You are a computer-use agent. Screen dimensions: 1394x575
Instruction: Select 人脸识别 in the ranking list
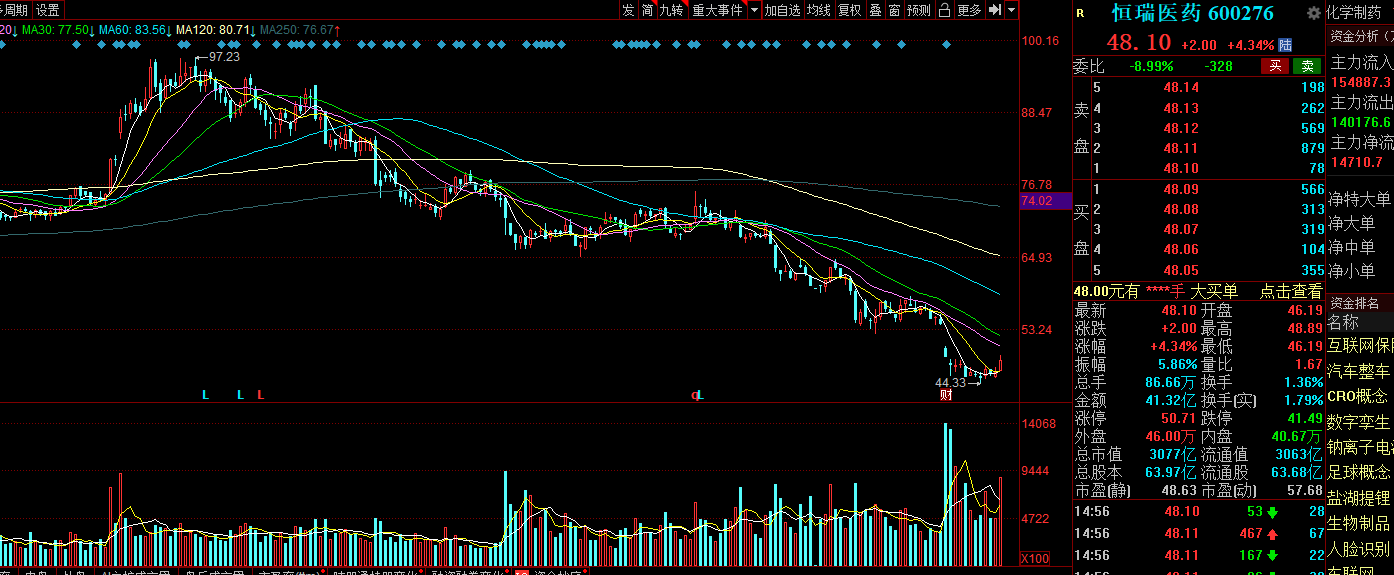click(x=1358, y=548)
